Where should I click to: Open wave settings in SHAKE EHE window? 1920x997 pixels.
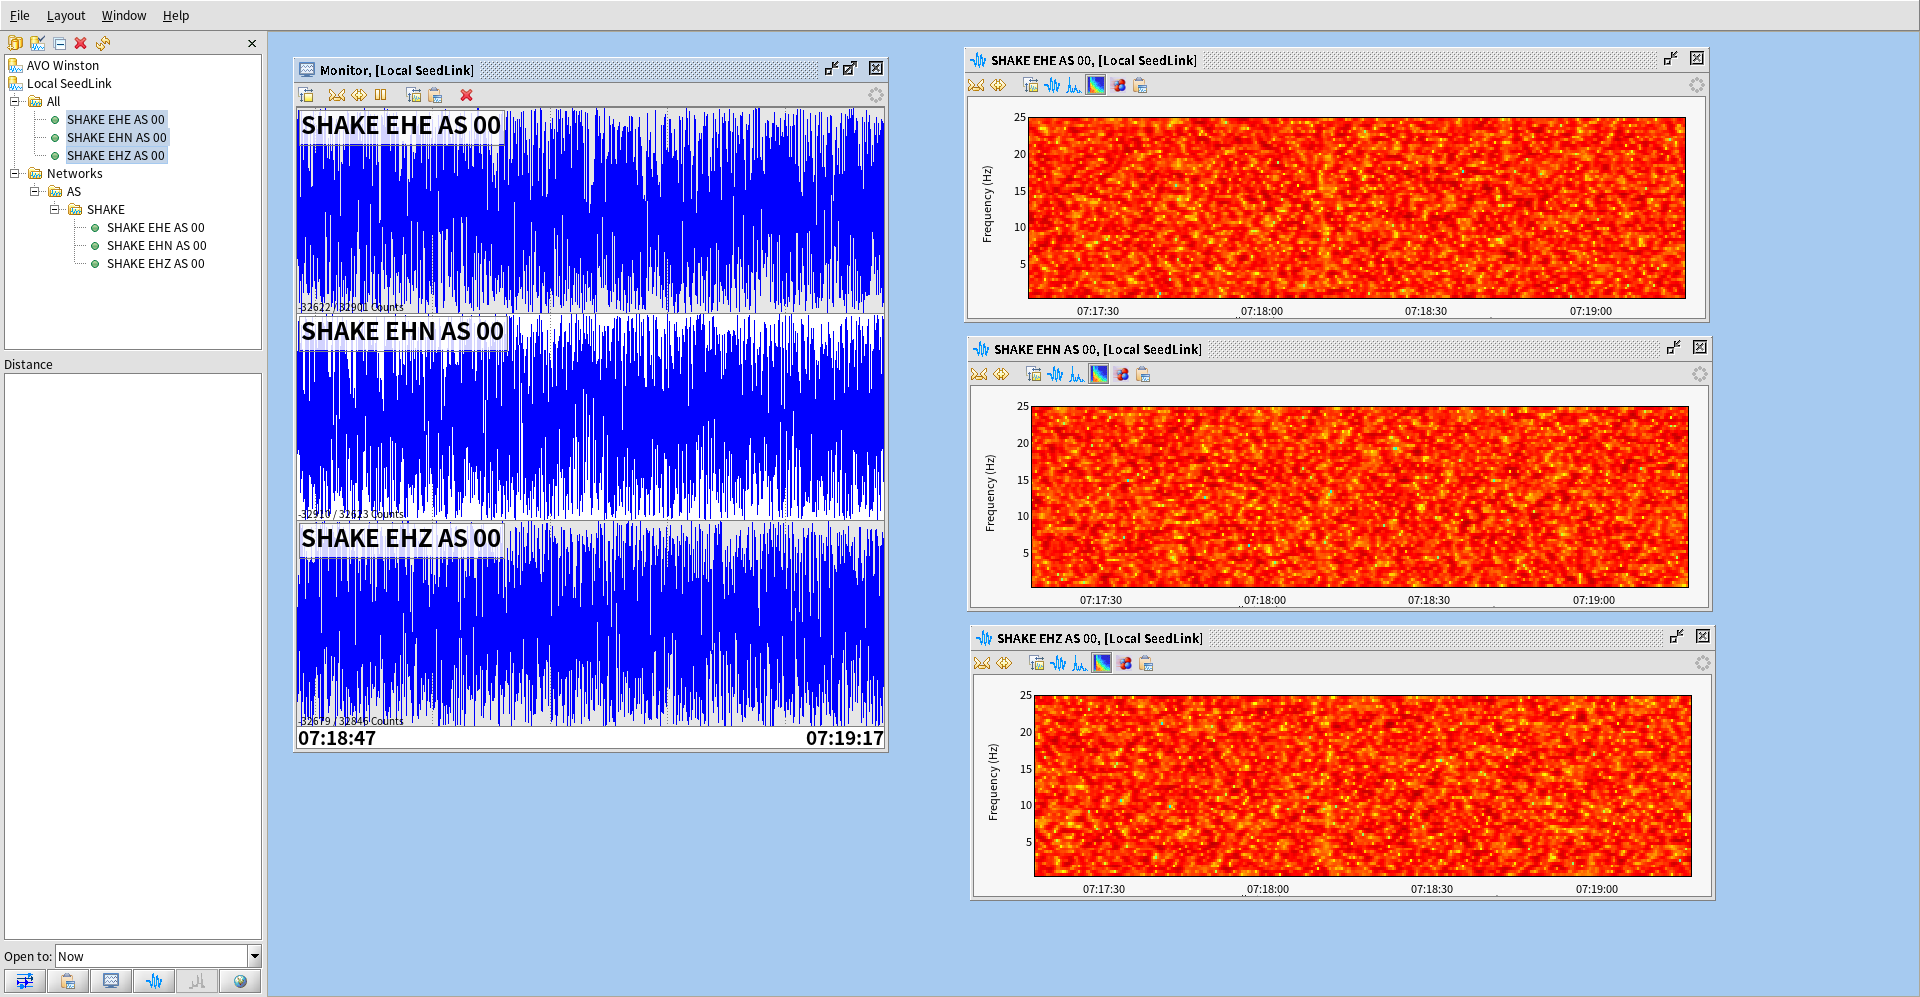1030,85
